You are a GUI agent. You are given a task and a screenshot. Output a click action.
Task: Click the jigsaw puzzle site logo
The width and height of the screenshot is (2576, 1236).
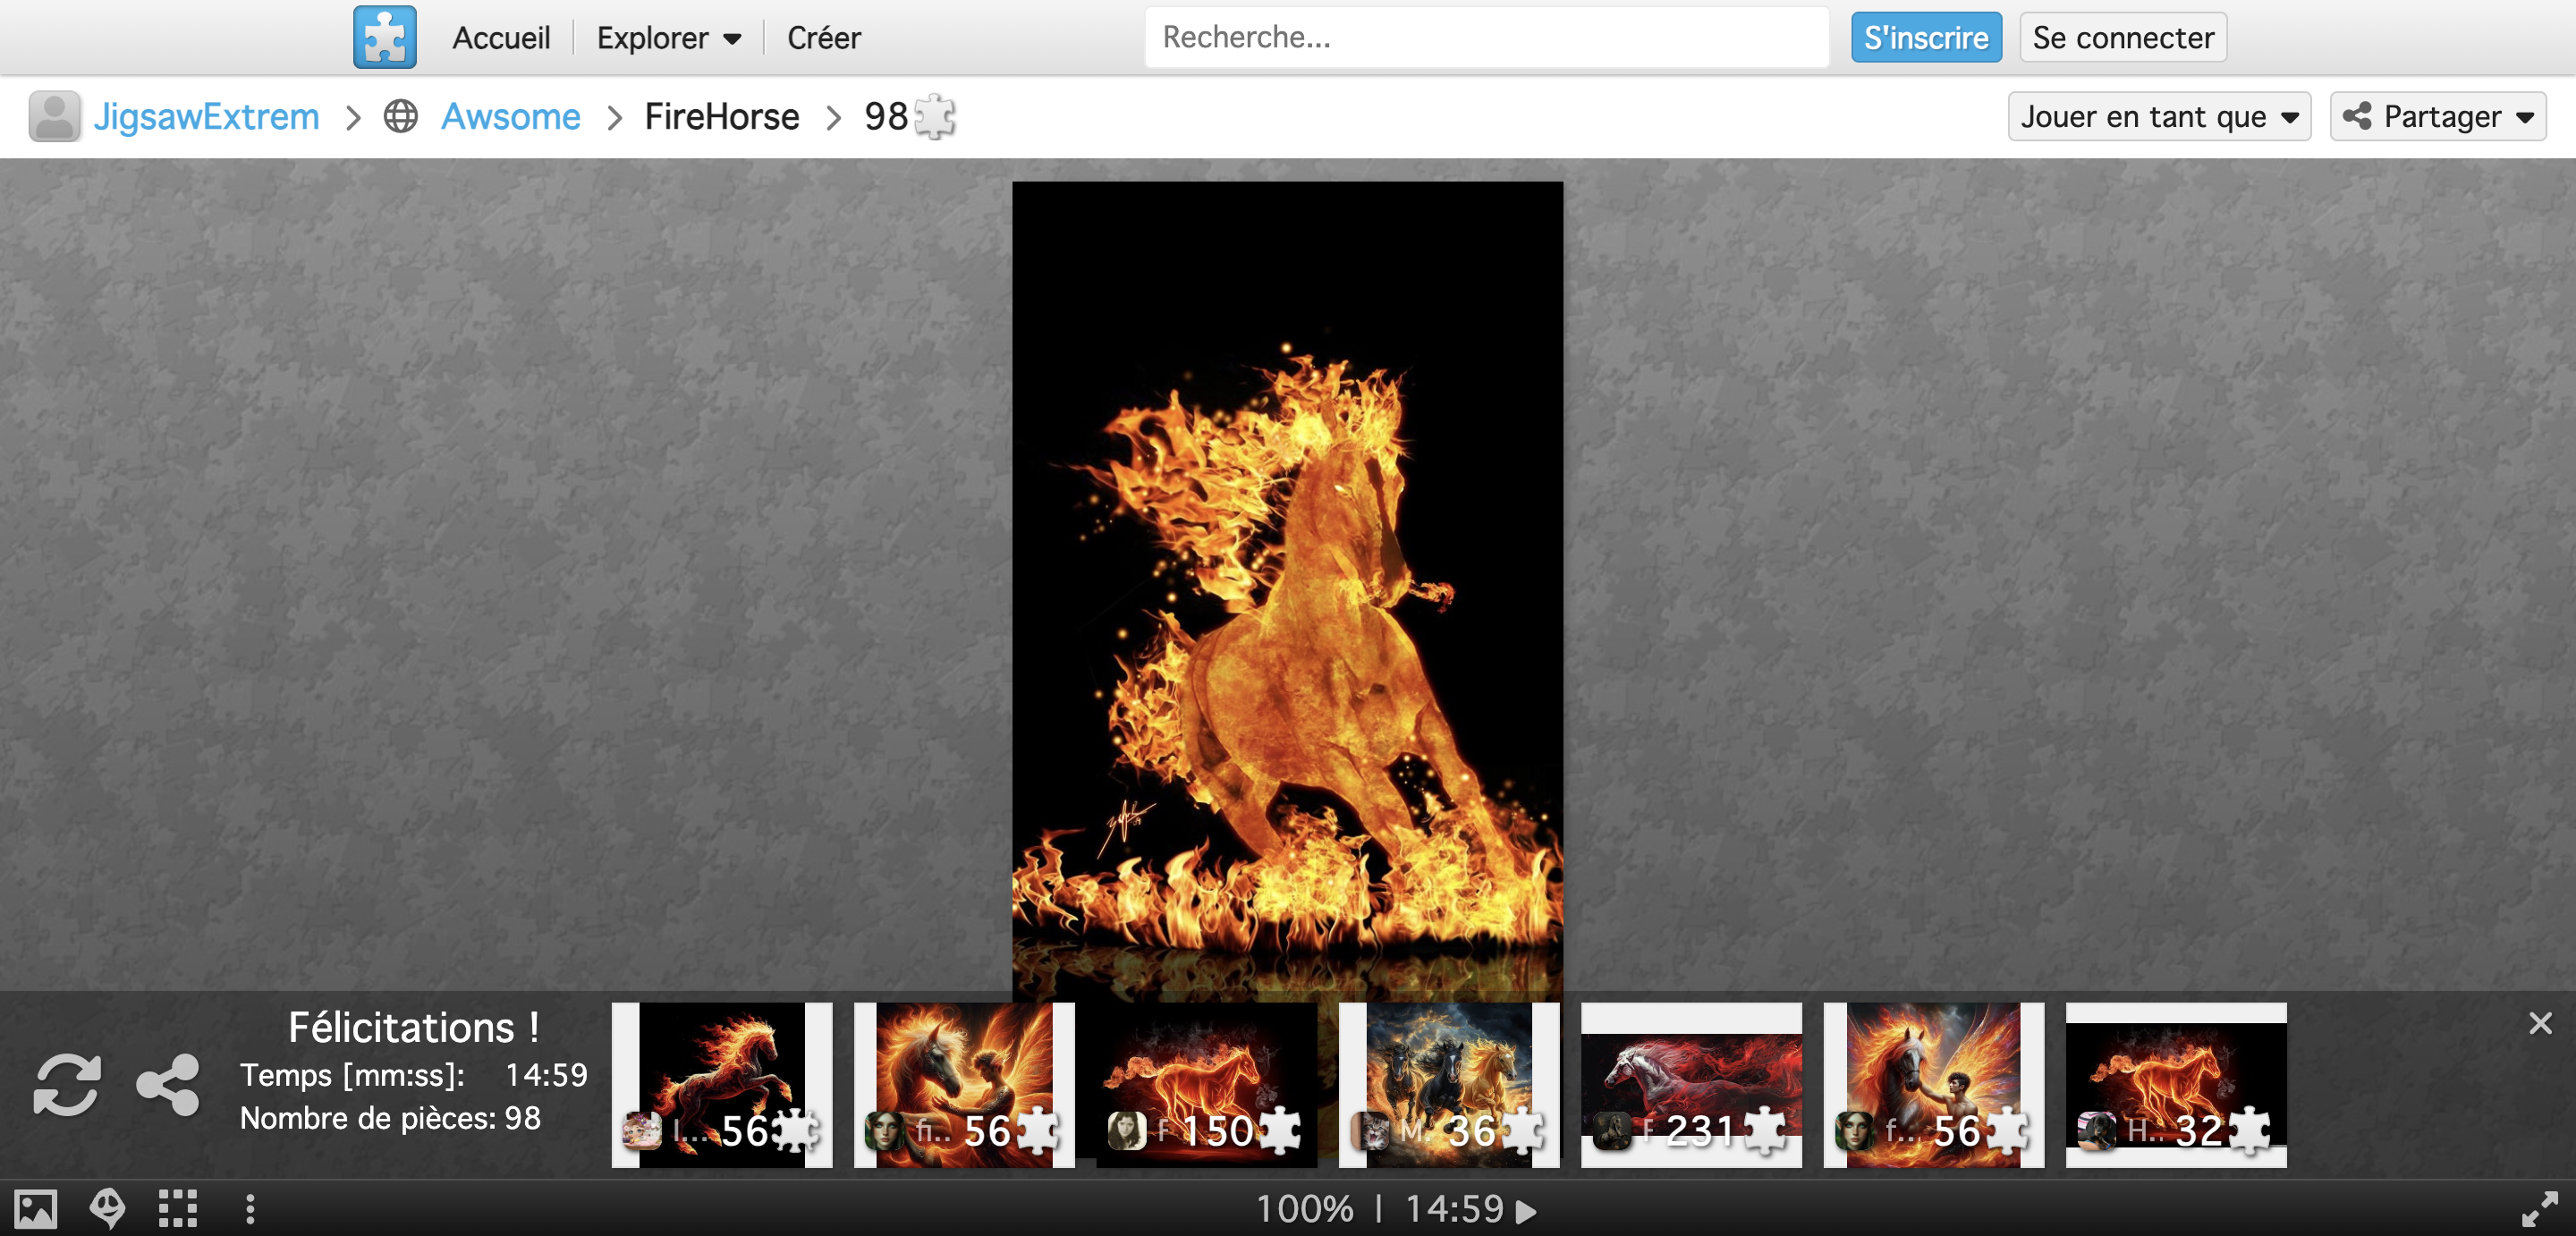384,37
